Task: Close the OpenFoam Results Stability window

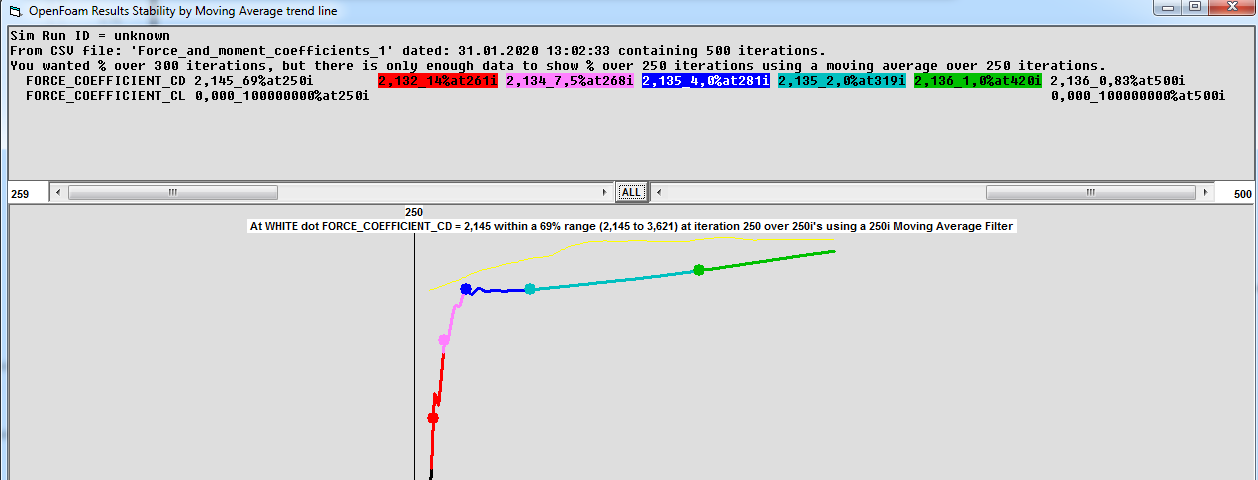Action: (1231, 8)
